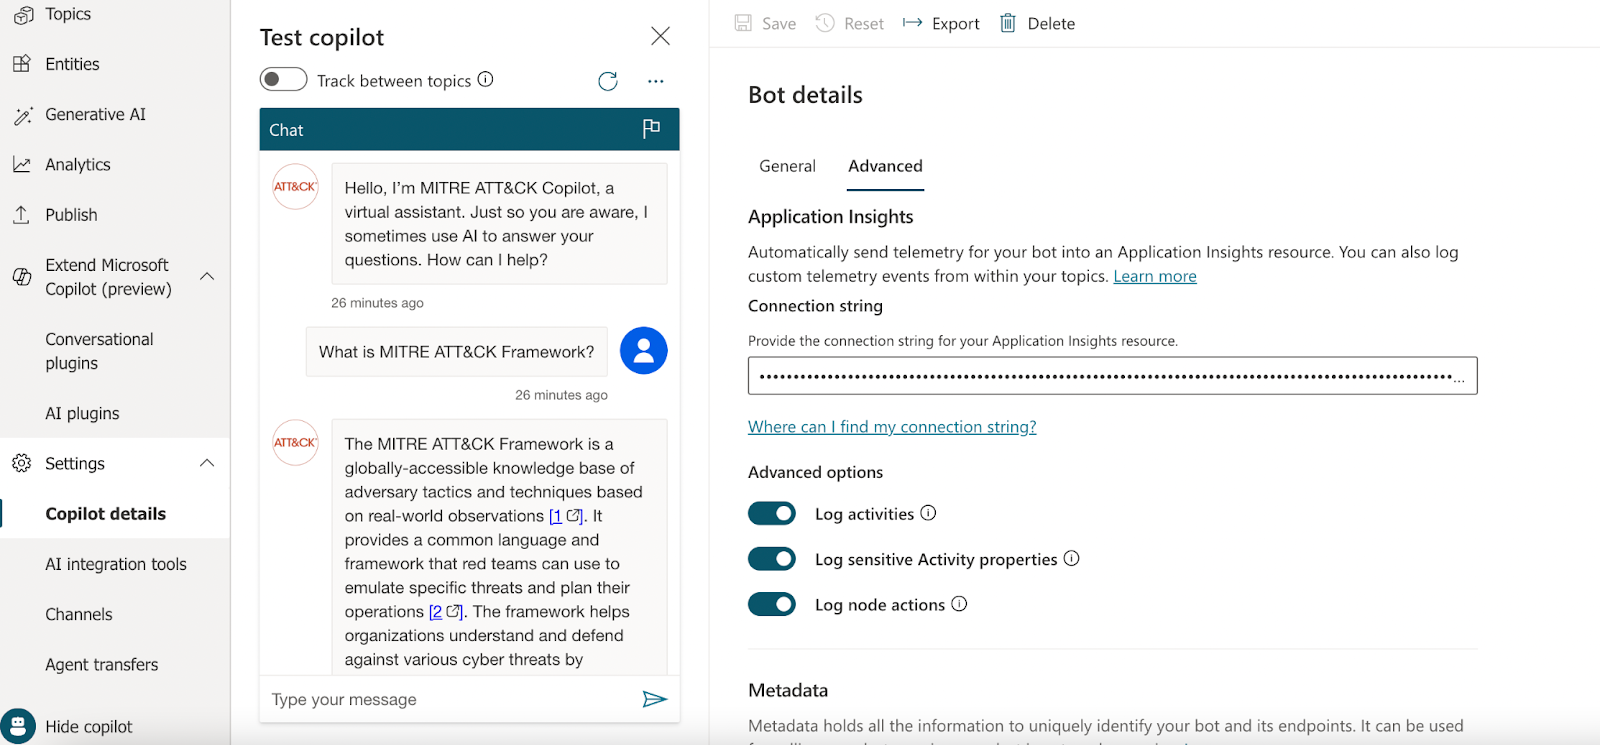Restart conversation with refresh icon
The width and height of the screenshot is (1600, 745).
(x=608, y=81)
